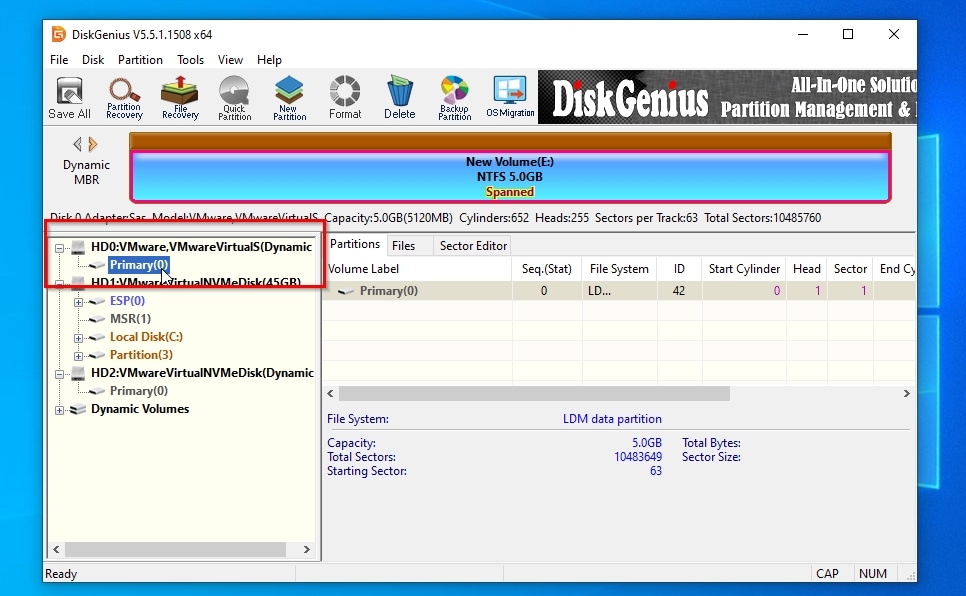Switch to the Sector Editor tab

pyautogui.click(x=473, y=245)
